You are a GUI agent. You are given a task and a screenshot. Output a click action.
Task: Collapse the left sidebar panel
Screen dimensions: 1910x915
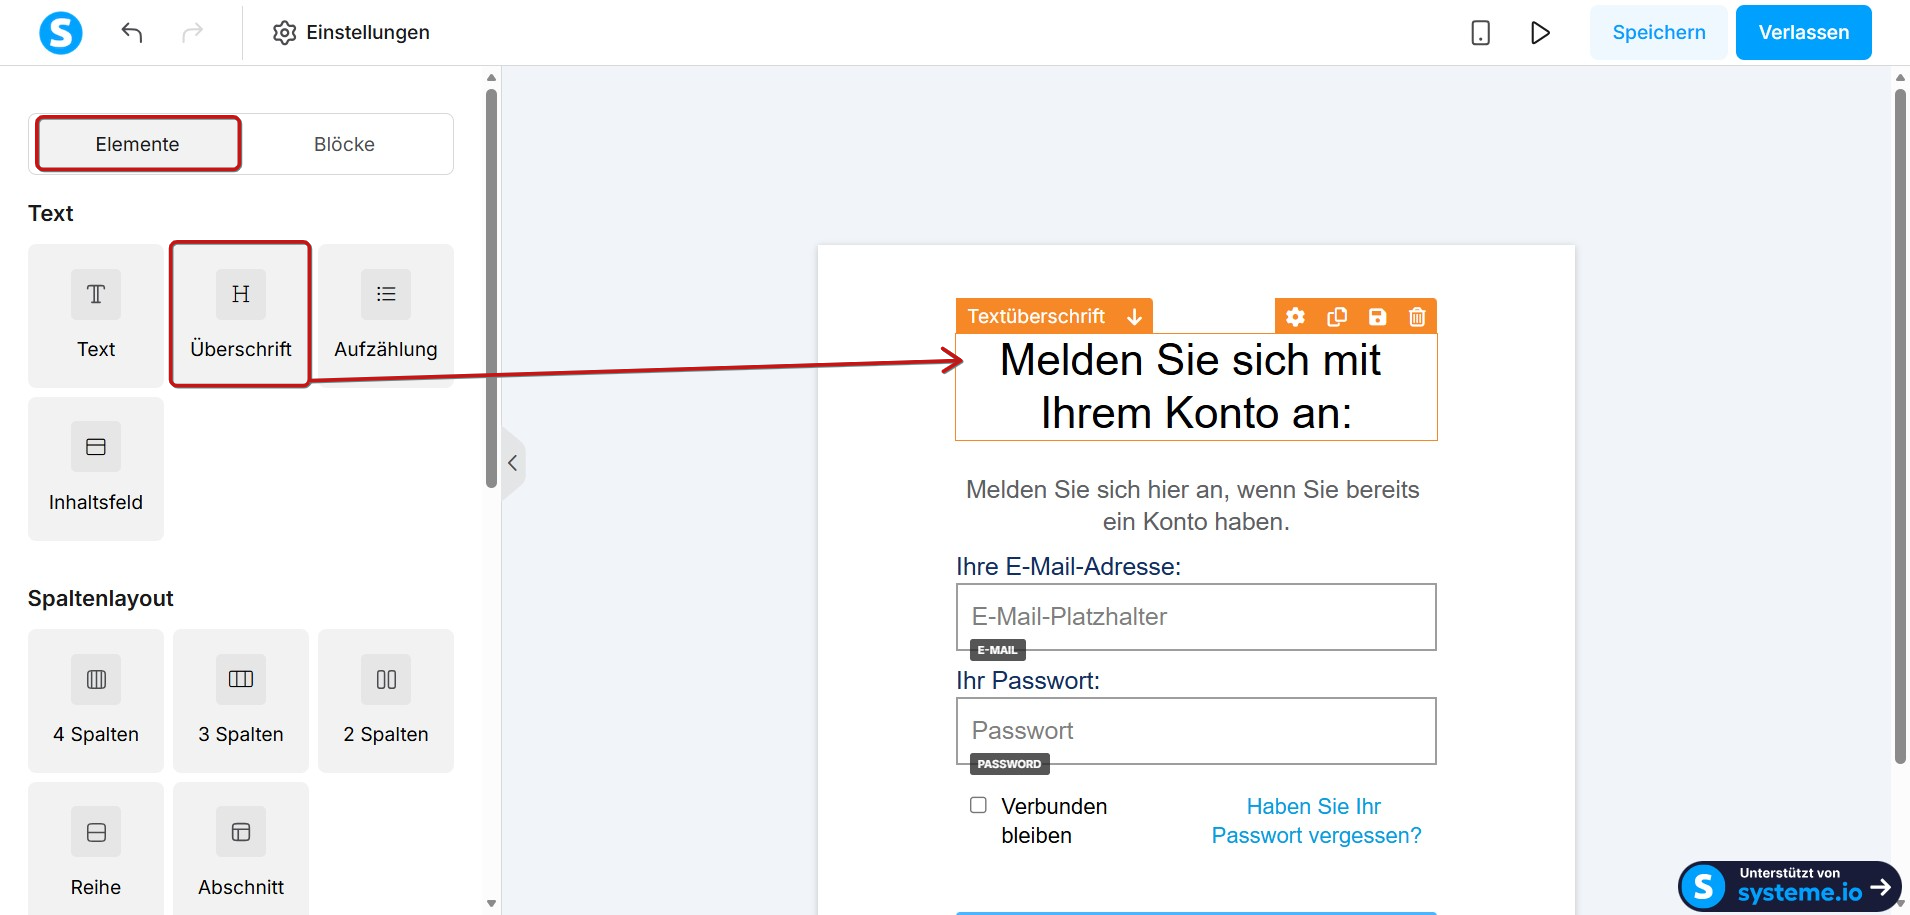click(x=512, y=463)
